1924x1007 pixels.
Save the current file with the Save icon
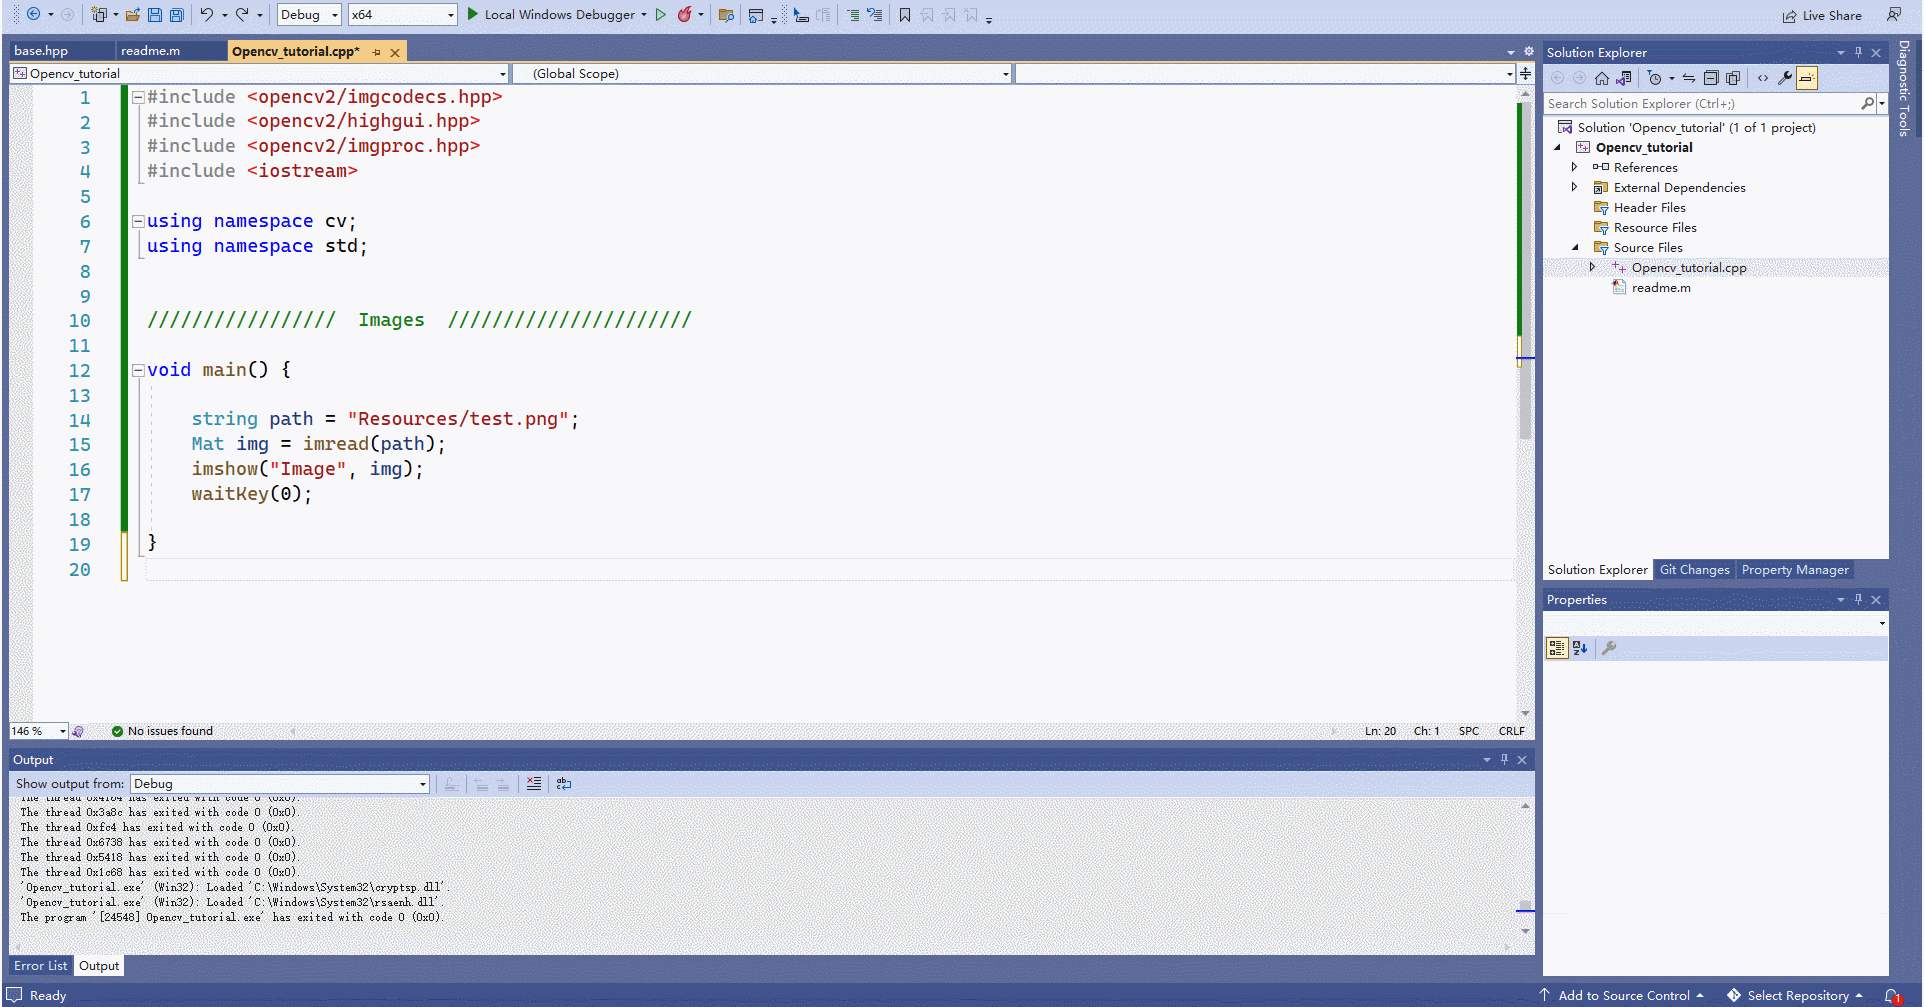click(x=155, y=14)
